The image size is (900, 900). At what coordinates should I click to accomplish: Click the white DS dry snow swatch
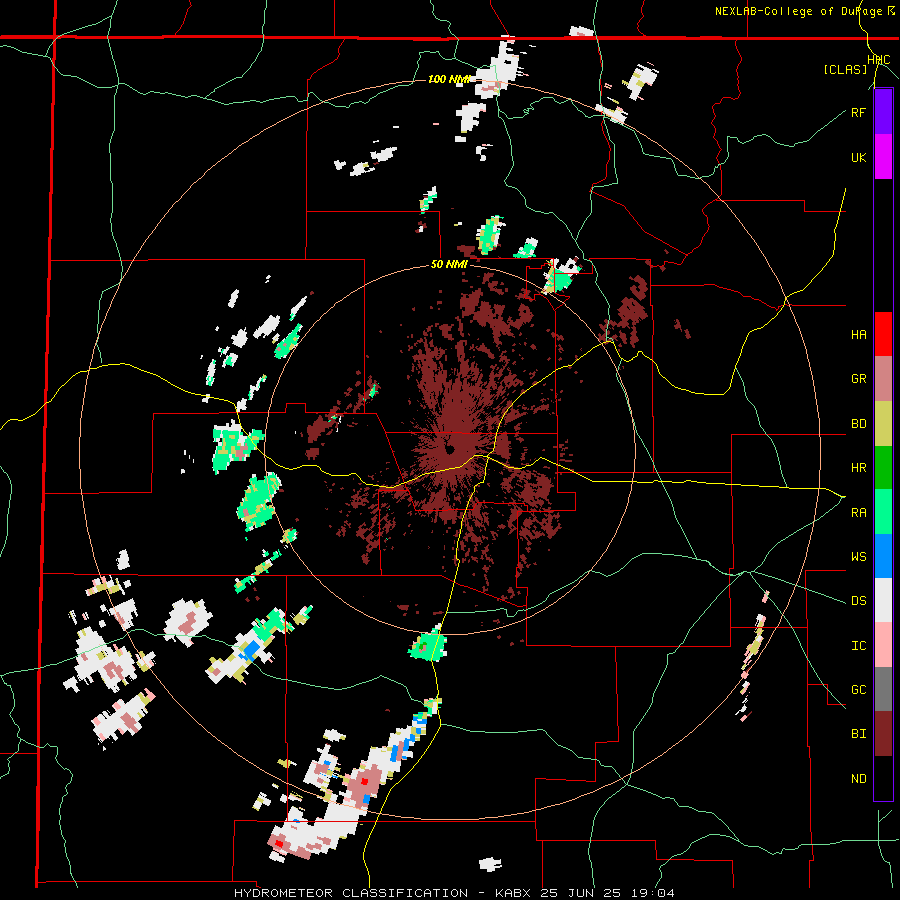tap(883, 600)
